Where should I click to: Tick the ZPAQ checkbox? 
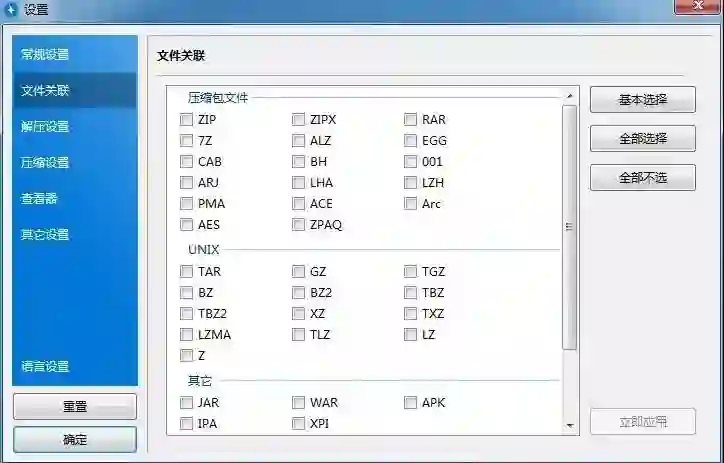pos(298,225)
